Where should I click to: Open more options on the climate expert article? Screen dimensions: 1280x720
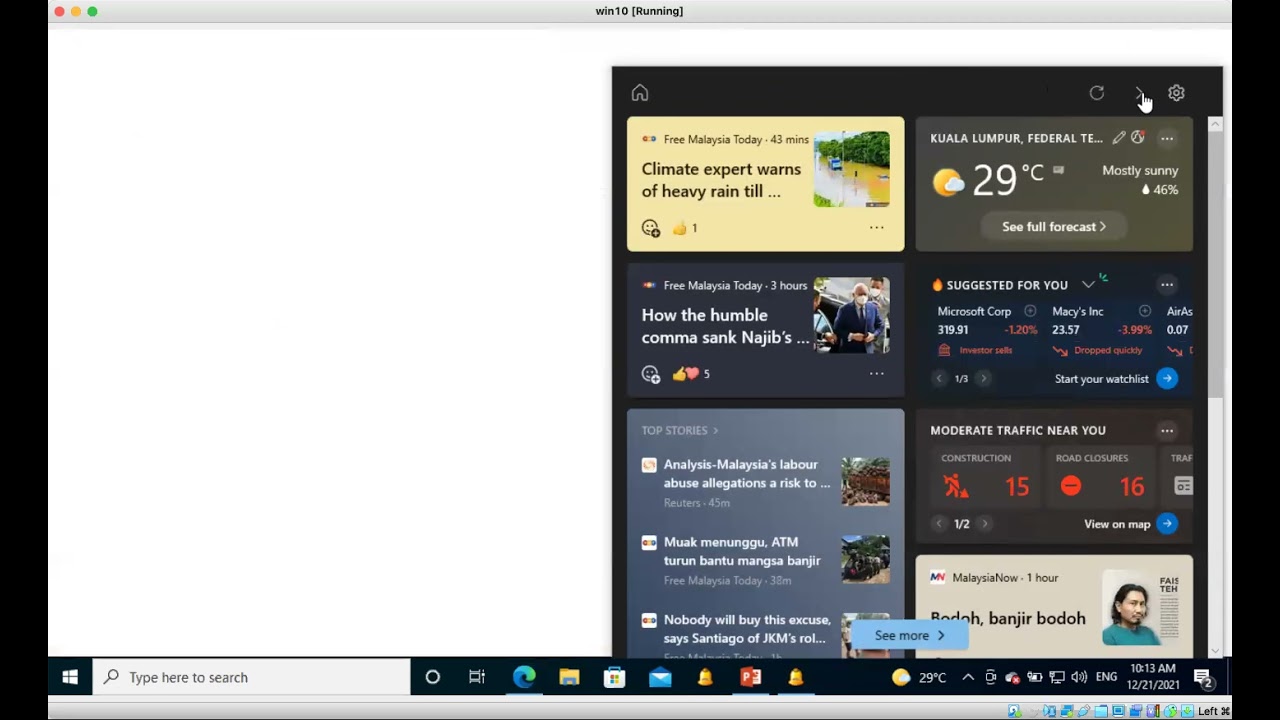[x=877, y=228]
